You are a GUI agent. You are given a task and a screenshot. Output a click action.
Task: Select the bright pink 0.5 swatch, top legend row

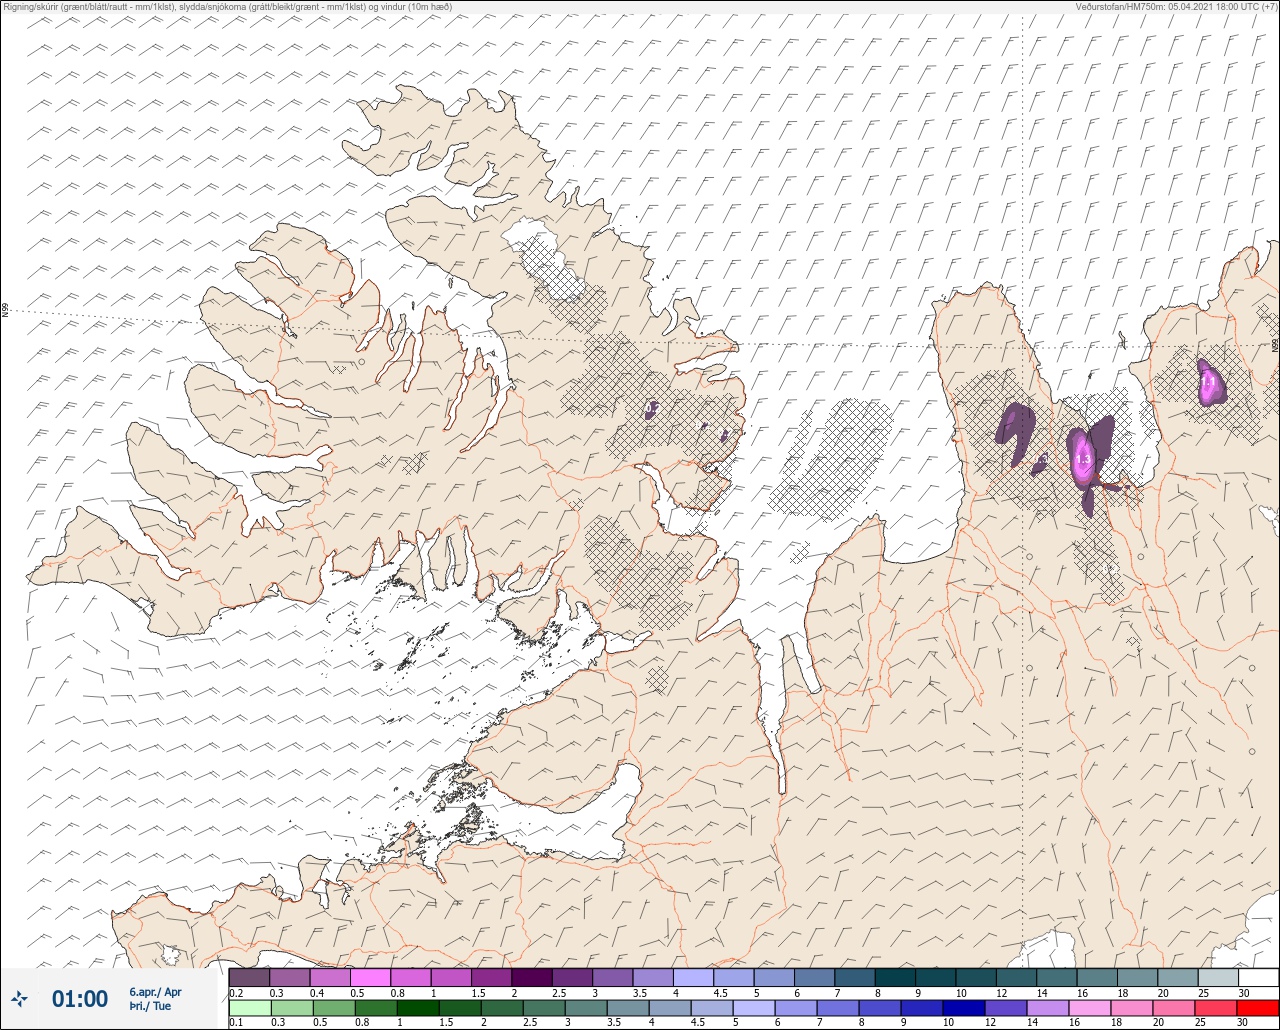pyautogui.click(x=370, y=977)
